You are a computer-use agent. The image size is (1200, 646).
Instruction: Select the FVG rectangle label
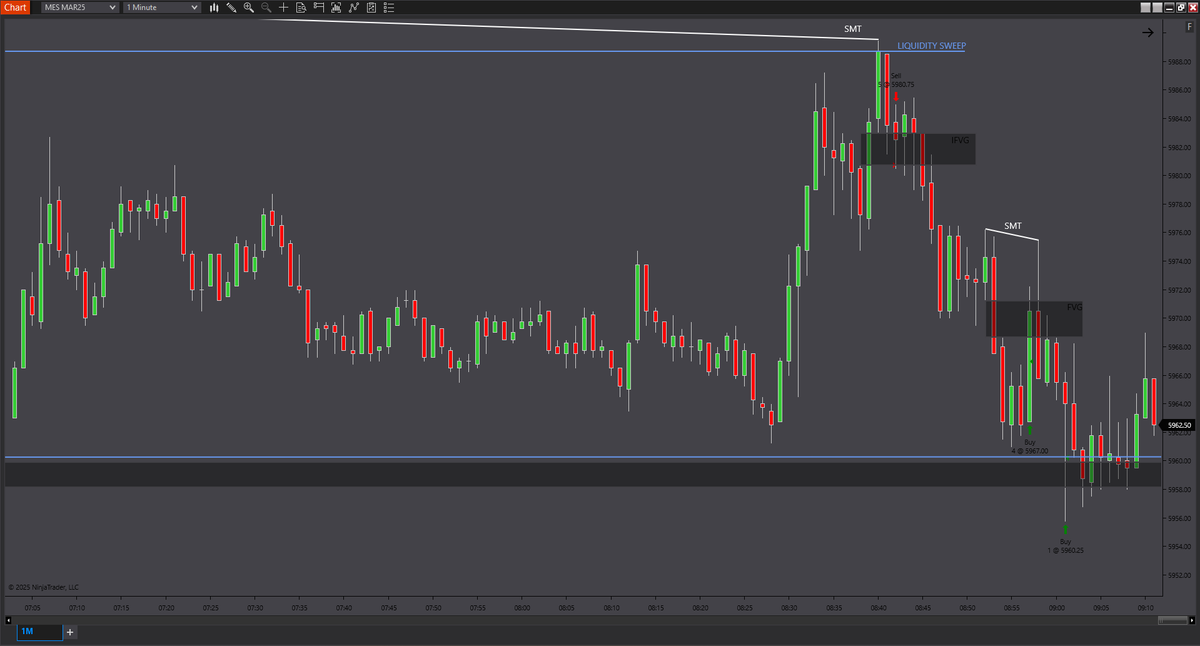click(1074, 307)
